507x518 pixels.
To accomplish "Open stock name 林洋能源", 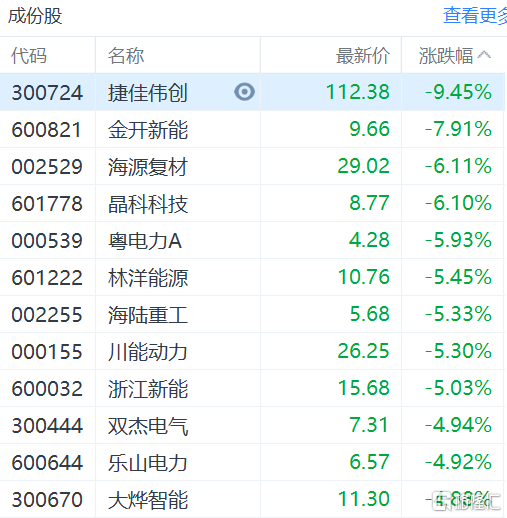I will 148,277.
